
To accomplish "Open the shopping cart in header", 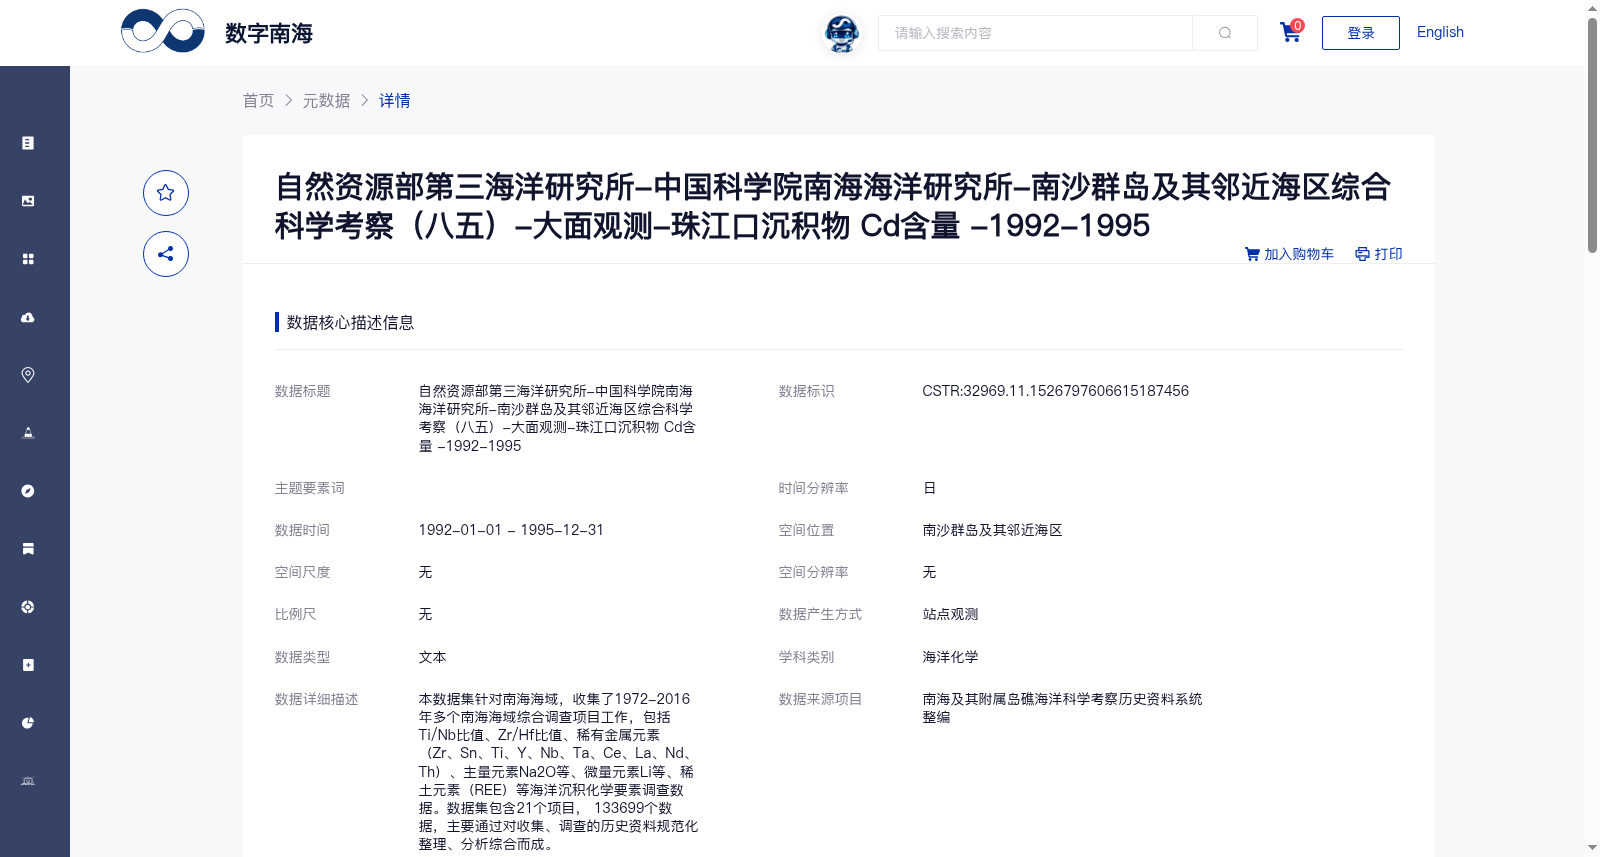I will tap(1291, 32).
